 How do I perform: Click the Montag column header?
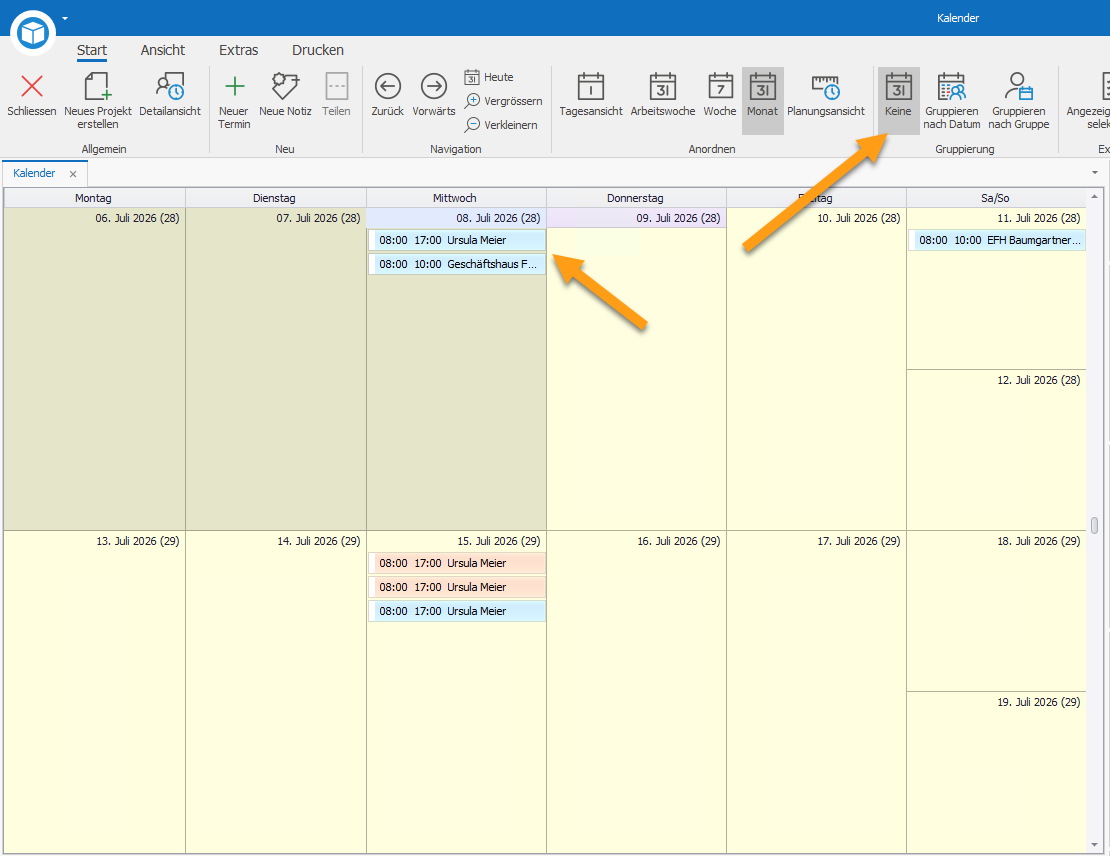[93, 198]
